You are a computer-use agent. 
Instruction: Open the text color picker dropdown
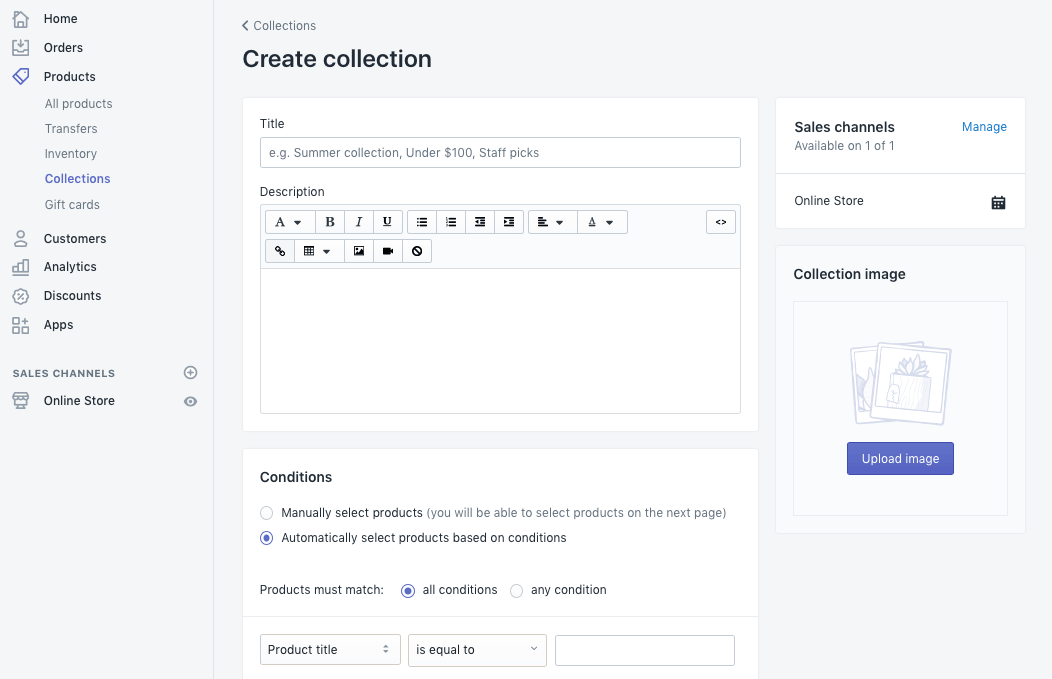tap(601, 222)
